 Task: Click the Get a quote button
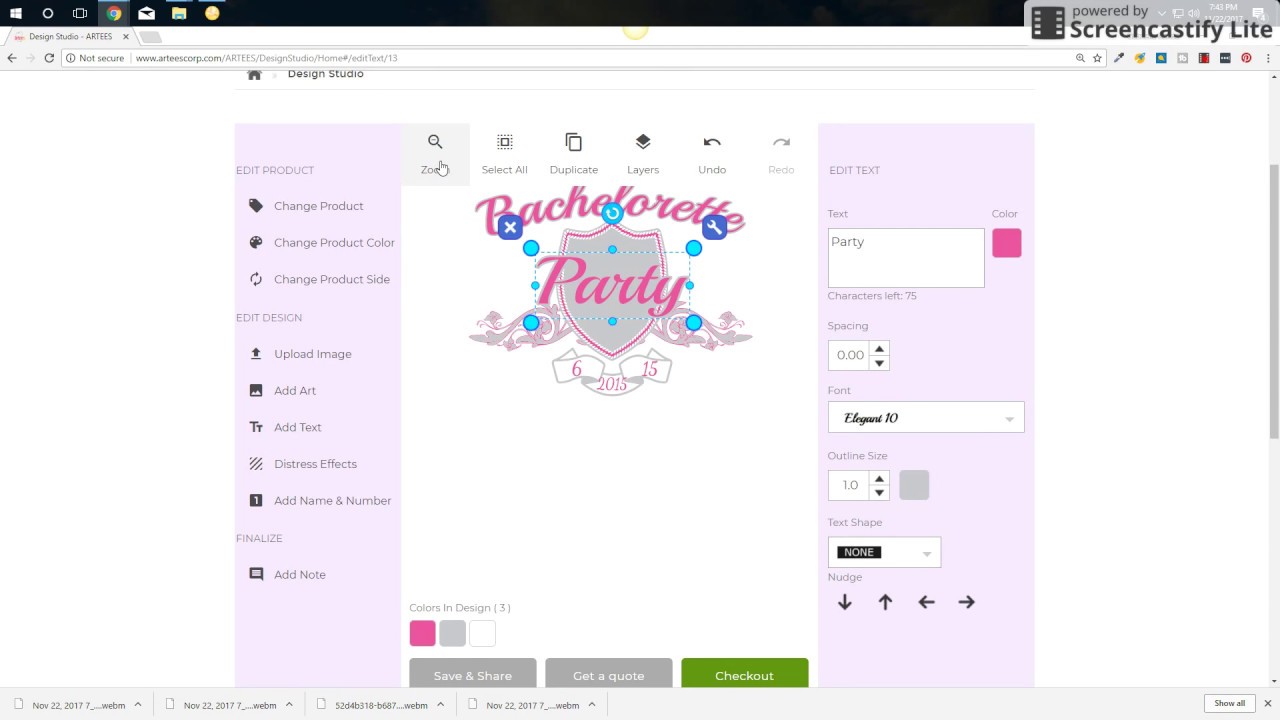[x=609, y=675]
